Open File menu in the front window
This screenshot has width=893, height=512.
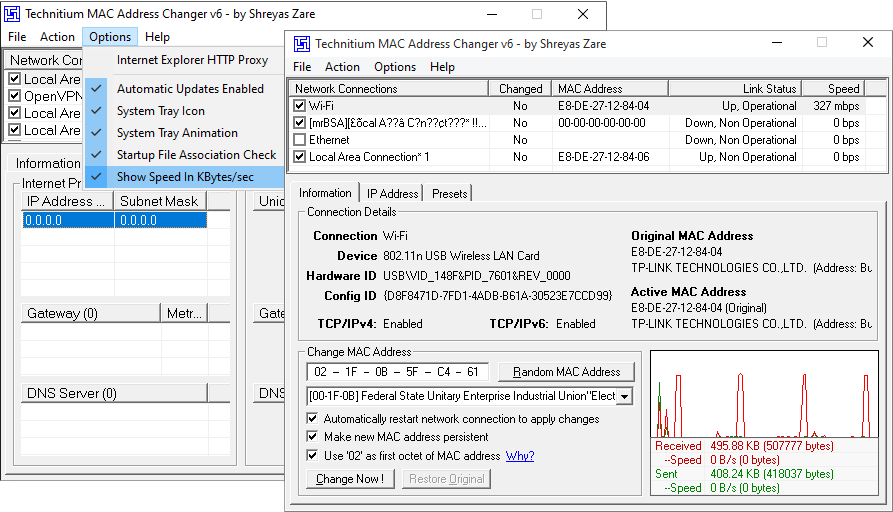(x=302, y=67)
